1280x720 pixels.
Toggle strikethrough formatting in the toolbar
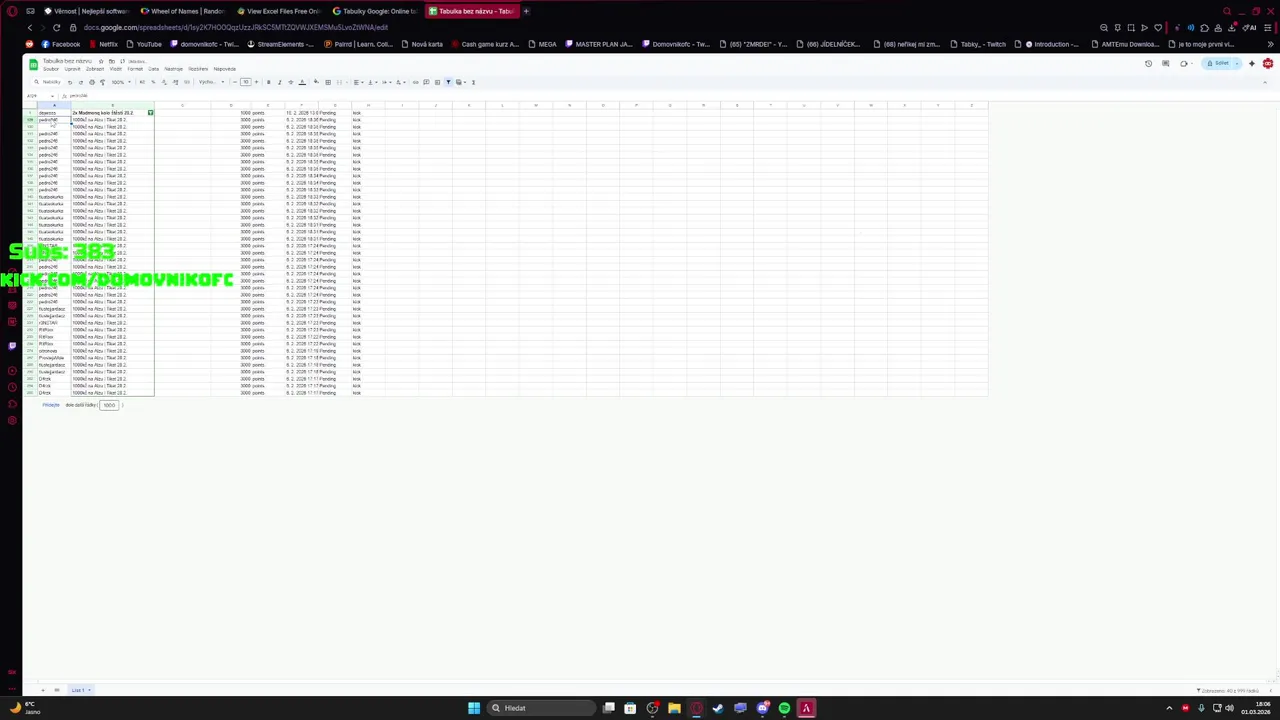[x=290, y=82]
